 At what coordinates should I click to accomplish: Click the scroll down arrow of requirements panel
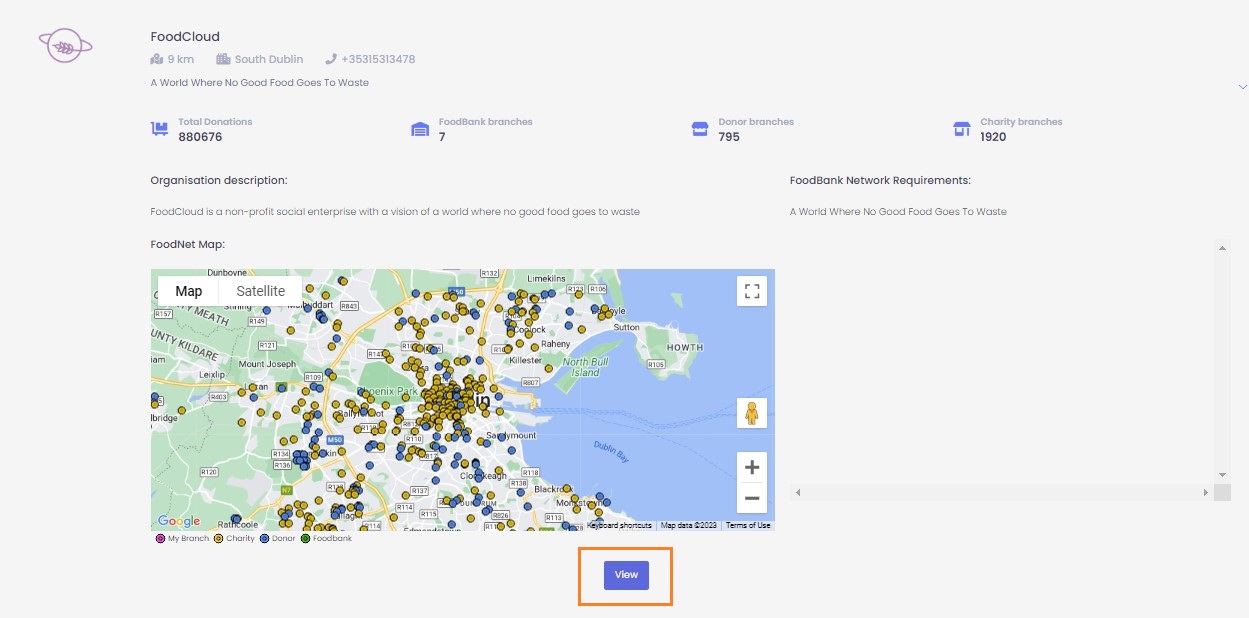(1222, 474)
